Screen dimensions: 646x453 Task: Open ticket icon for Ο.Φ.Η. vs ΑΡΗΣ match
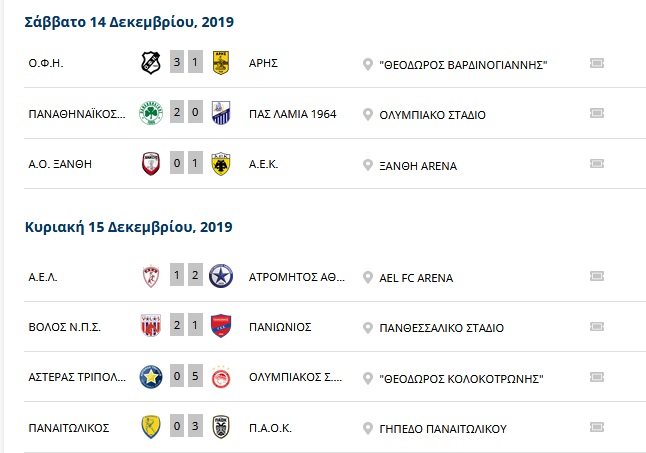(x=597, y=63)
